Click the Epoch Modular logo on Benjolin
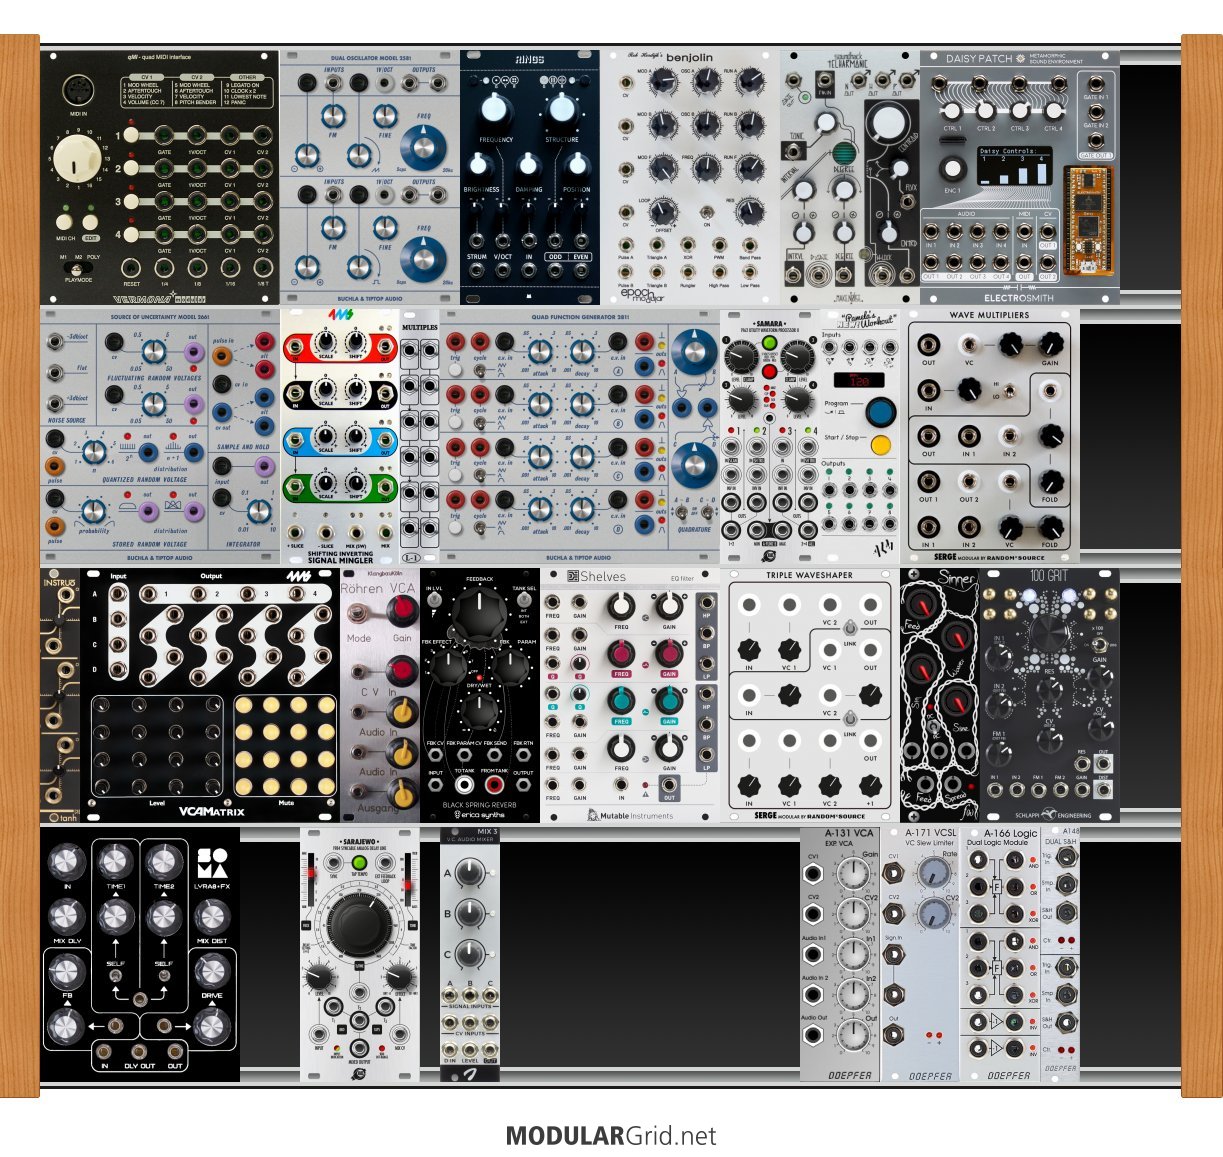Screen dimensions: 1223x1157 [x=642, y=293]
